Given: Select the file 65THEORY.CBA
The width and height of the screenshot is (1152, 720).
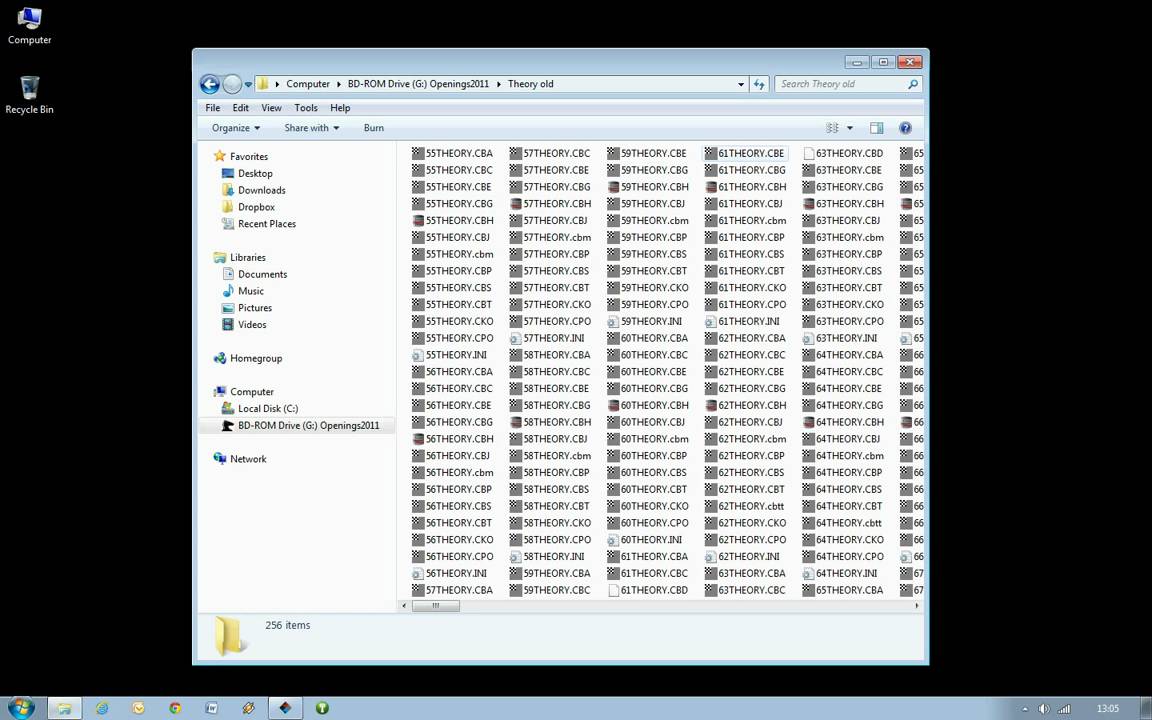Looking at the screenshot, I should point(843,590).
